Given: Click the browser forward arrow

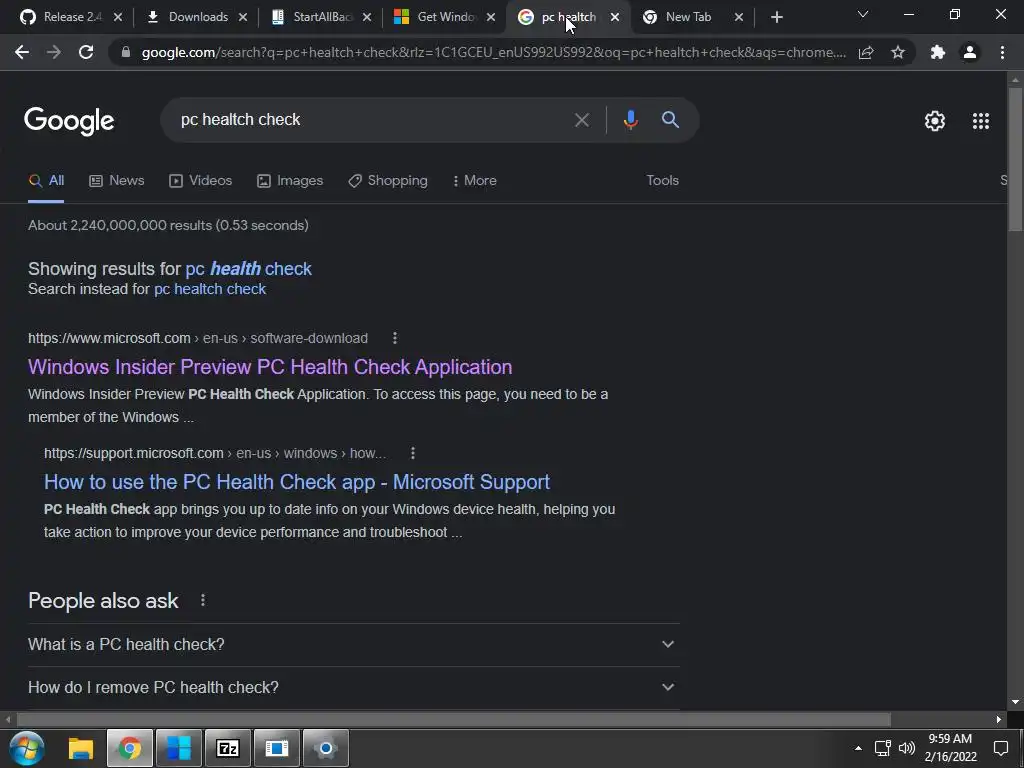Looking at the screenshot, I should pos(54,52).
